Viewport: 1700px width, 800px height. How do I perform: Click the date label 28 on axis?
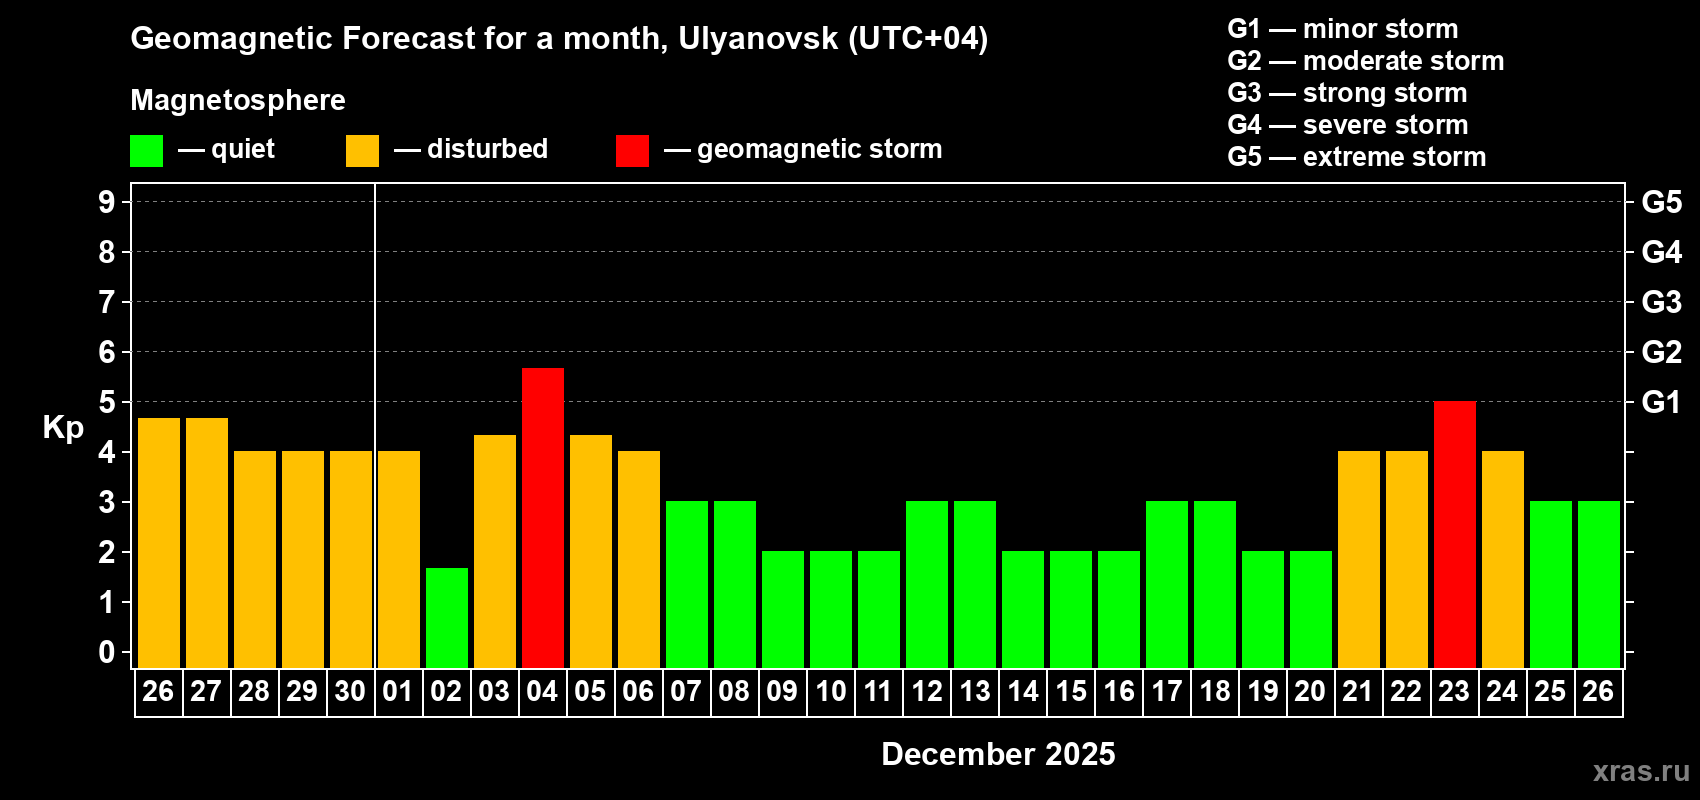click(x=254, y=691)
